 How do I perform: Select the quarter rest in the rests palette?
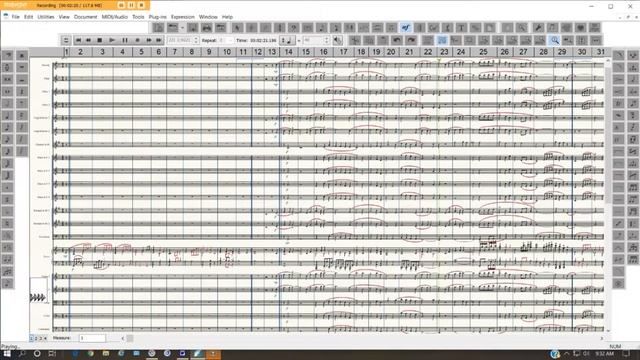[22, 91]
